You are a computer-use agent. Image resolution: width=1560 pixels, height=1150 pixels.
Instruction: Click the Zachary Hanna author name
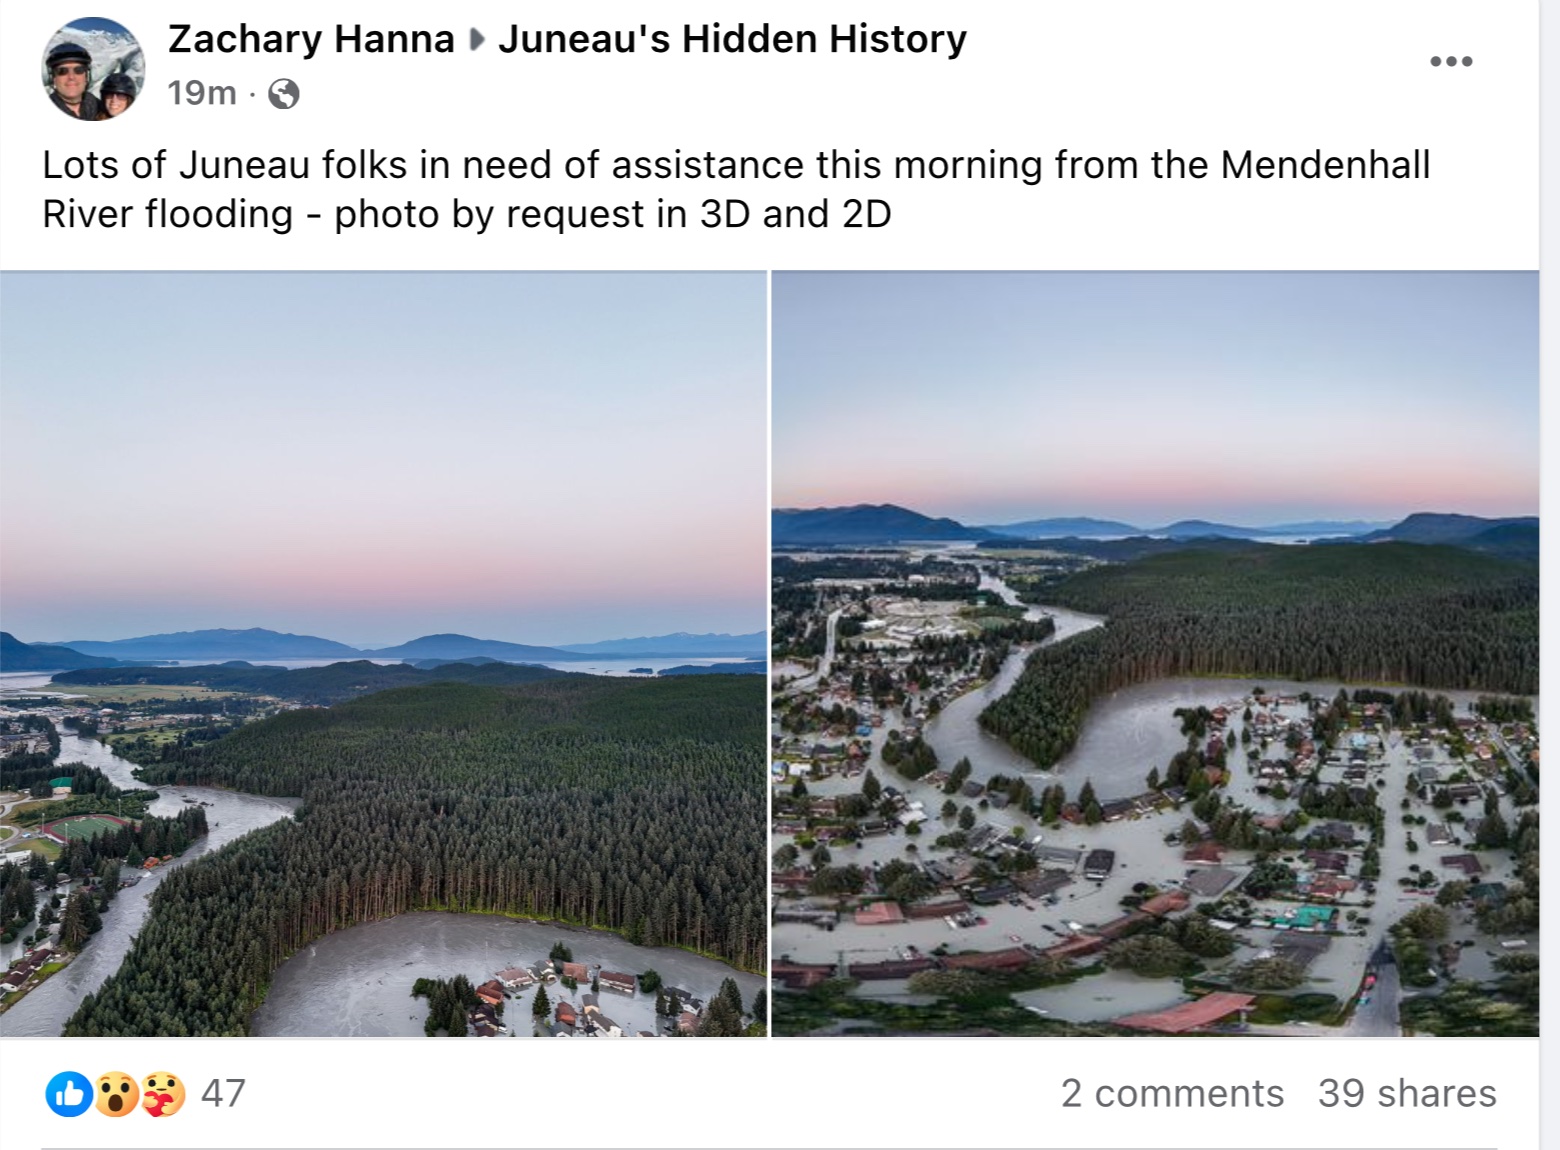point(310,40)
